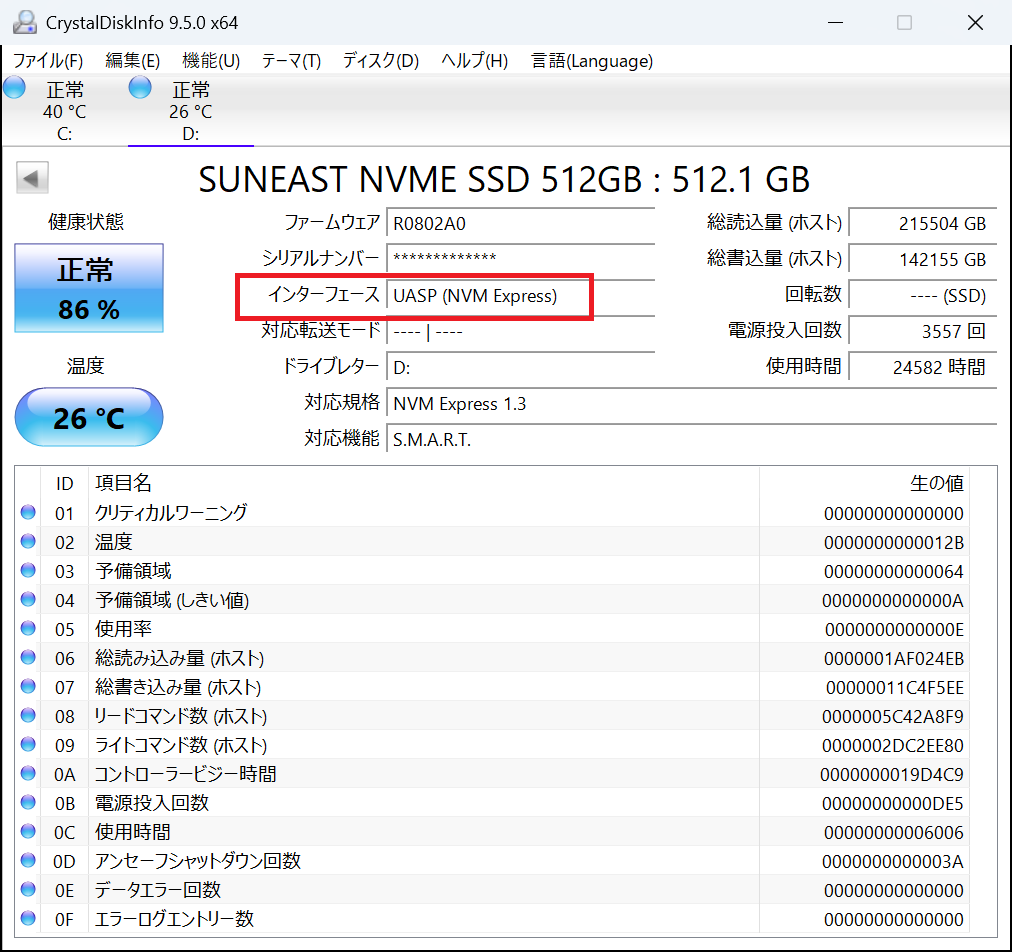Viewport: 1012px width, 952px height.
Task: Click status dot for row 09 ライトコマンド数
Action: point(28,745)
